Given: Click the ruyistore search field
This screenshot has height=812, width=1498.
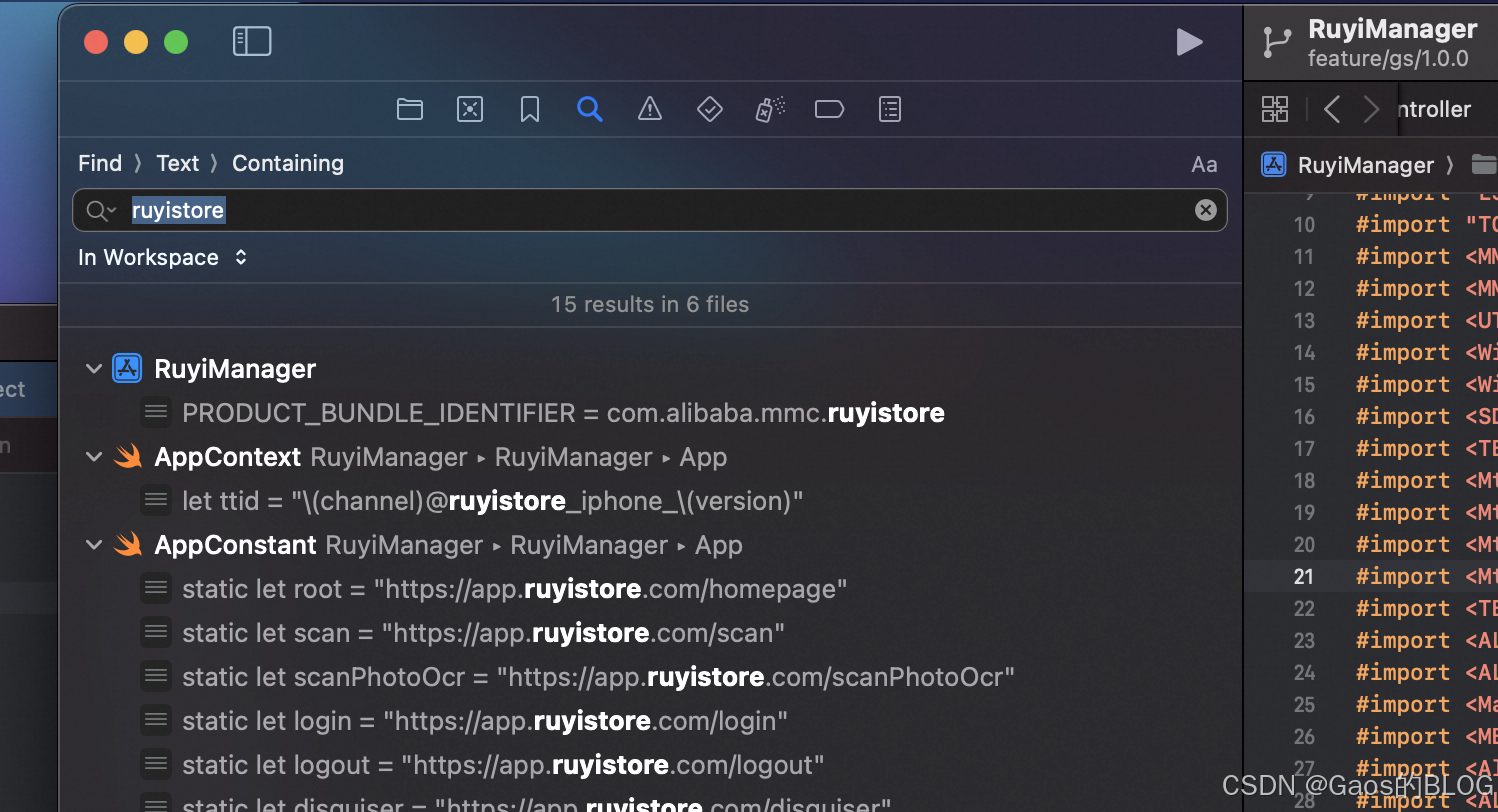Looking at the screenshot, I should click(x=650, y=210).
